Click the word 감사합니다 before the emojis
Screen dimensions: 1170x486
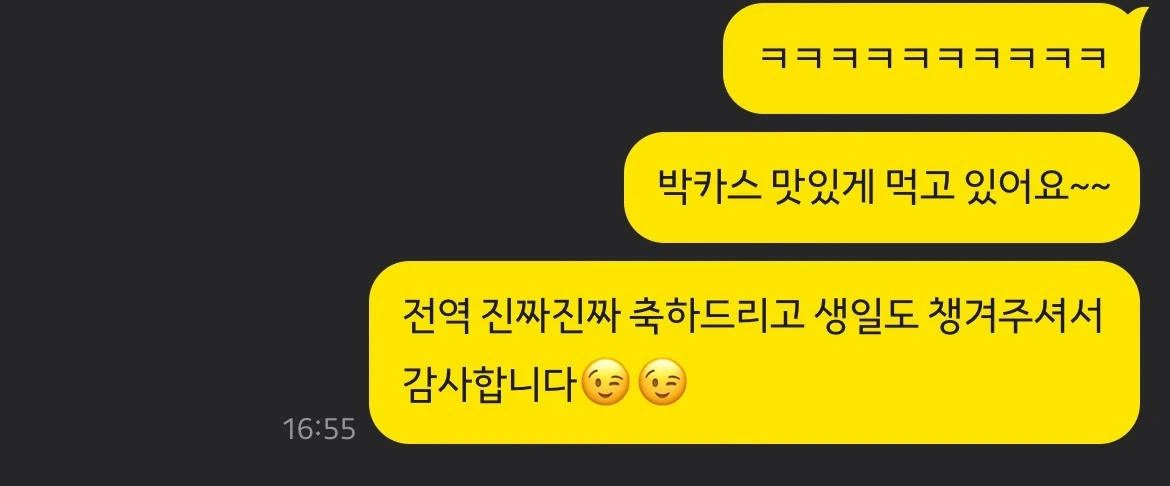tap(491, 384)
